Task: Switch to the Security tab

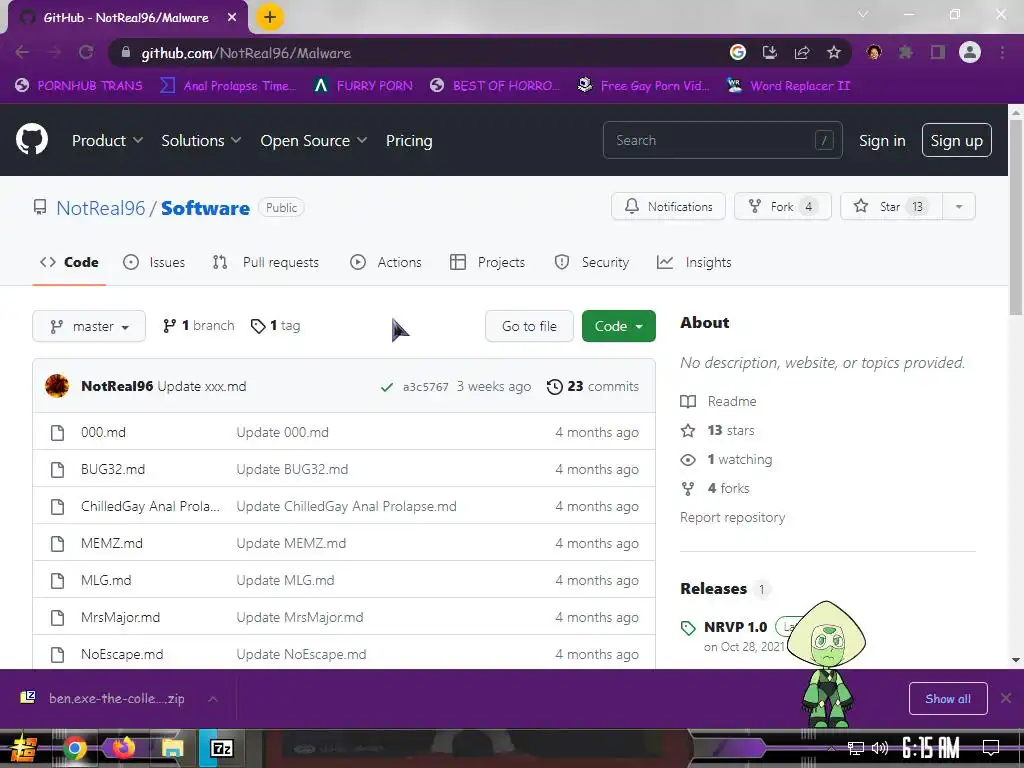Action: pyautogui.click(x=592, y=262)
